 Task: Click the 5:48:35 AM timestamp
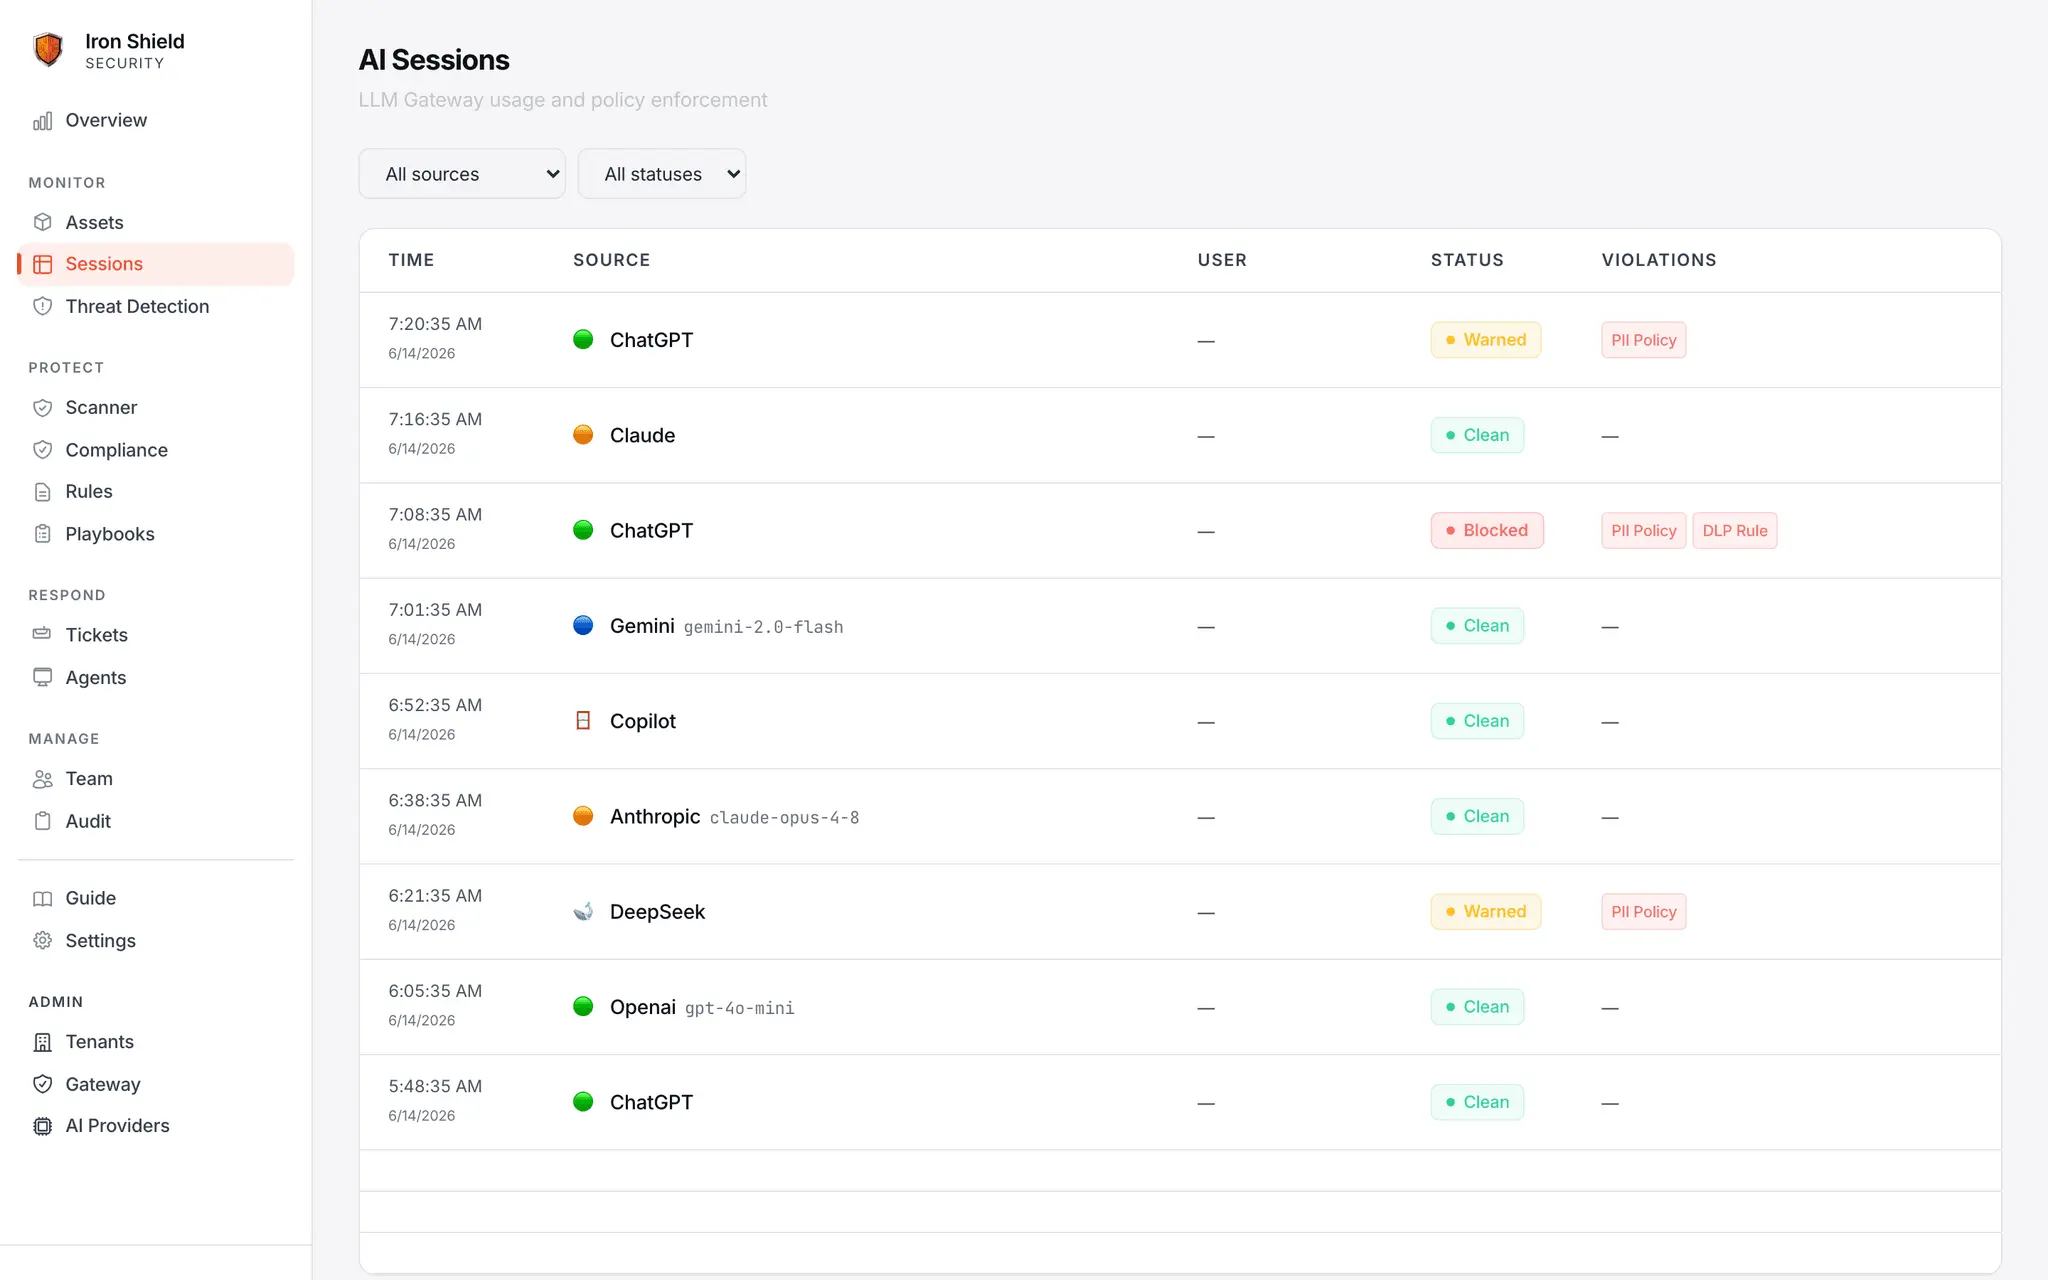click(x=435, y=1086)
